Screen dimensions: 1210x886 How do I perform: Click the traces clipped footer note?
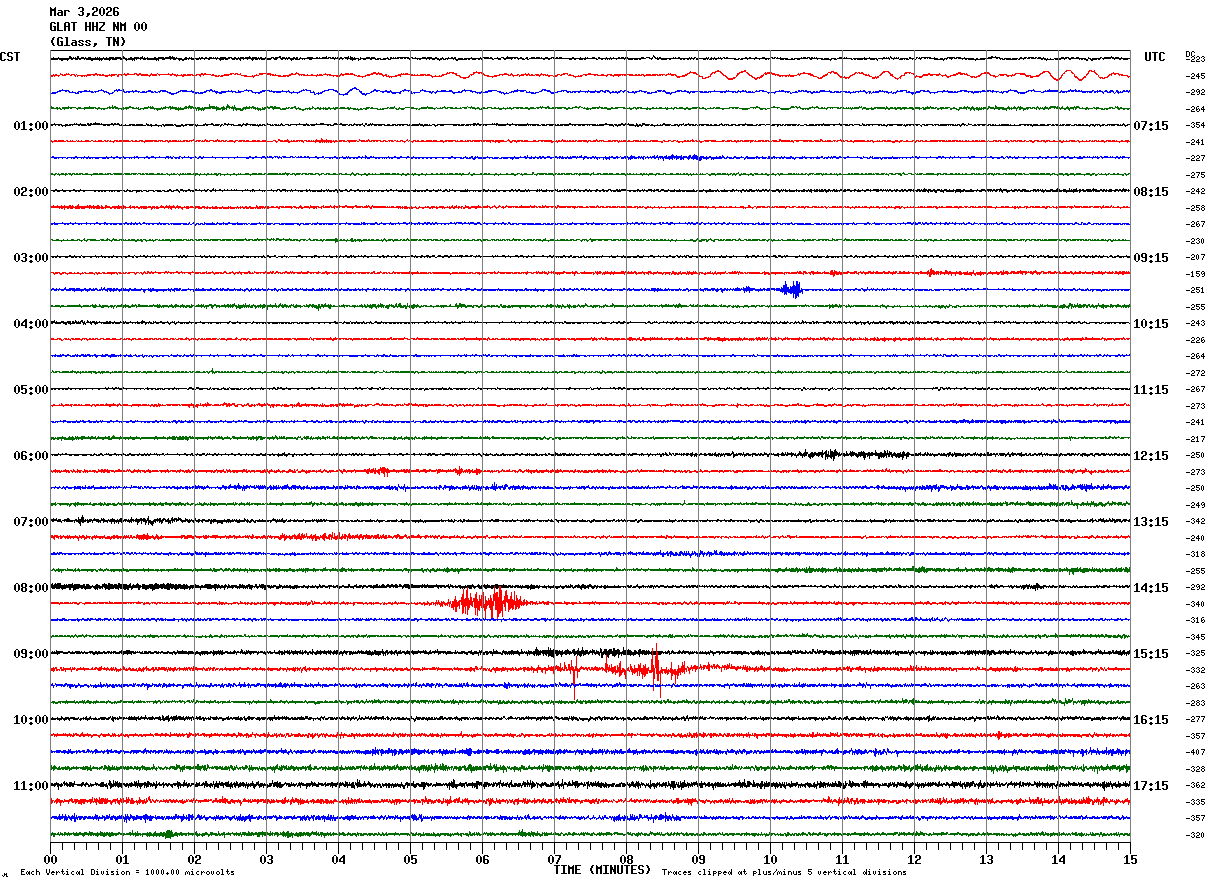[x=784, y=872]
